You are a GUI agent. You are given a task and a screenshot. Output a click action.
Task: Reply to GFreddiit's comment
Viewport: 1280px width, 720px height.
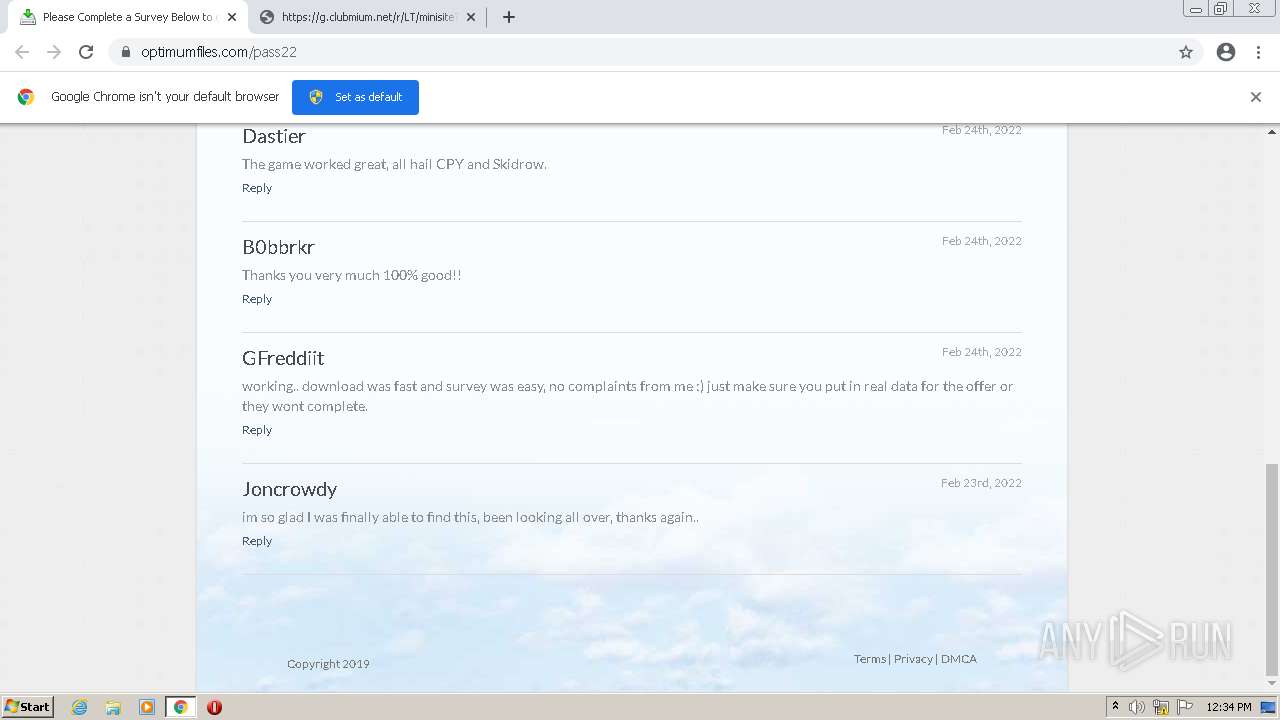click(x=257, y=430)
